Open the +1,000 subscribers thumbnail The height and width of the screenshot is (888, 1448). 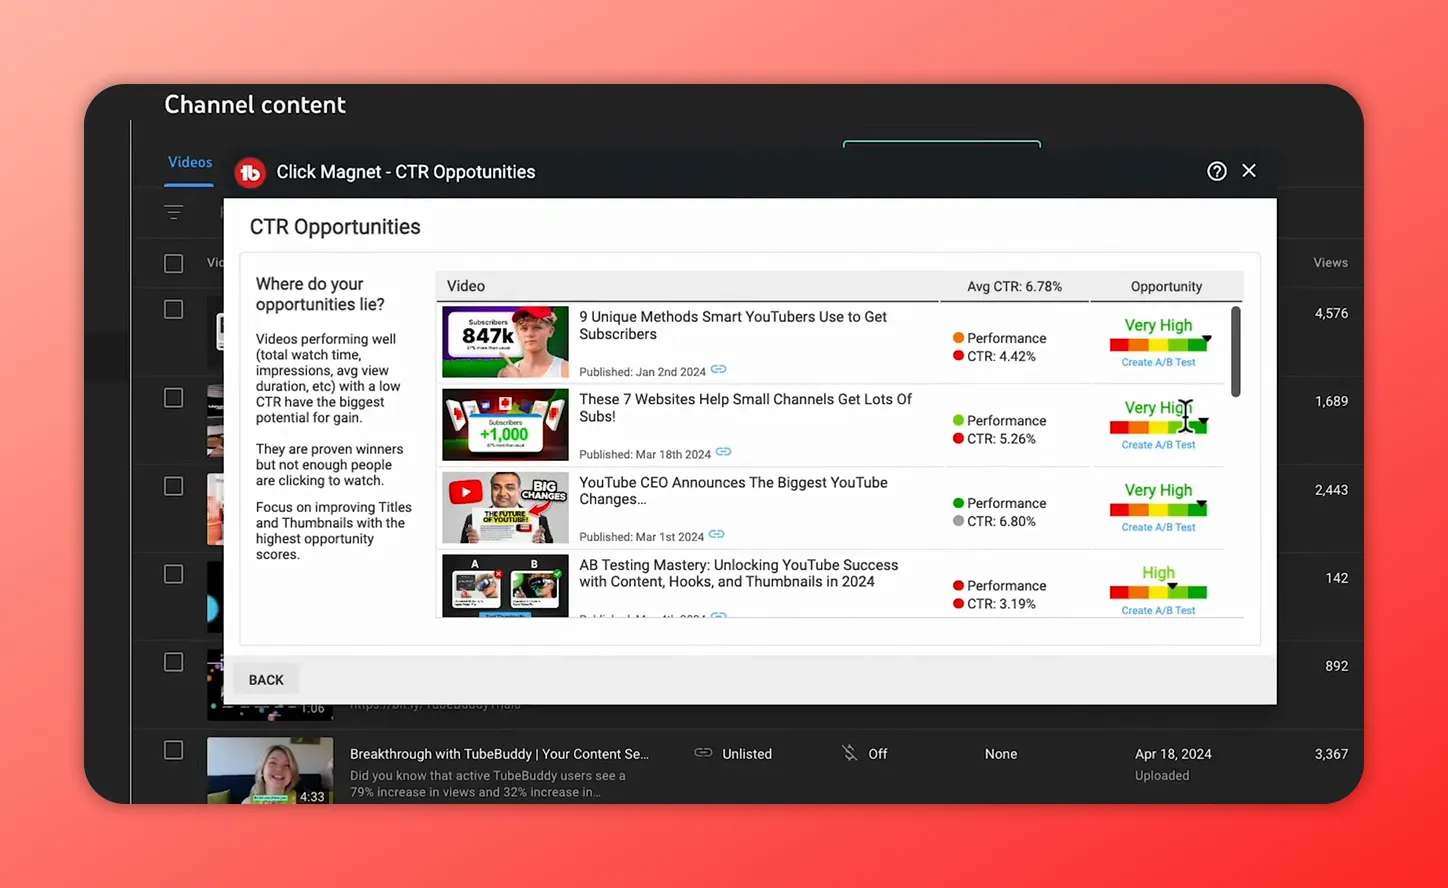tap(505, 425)
